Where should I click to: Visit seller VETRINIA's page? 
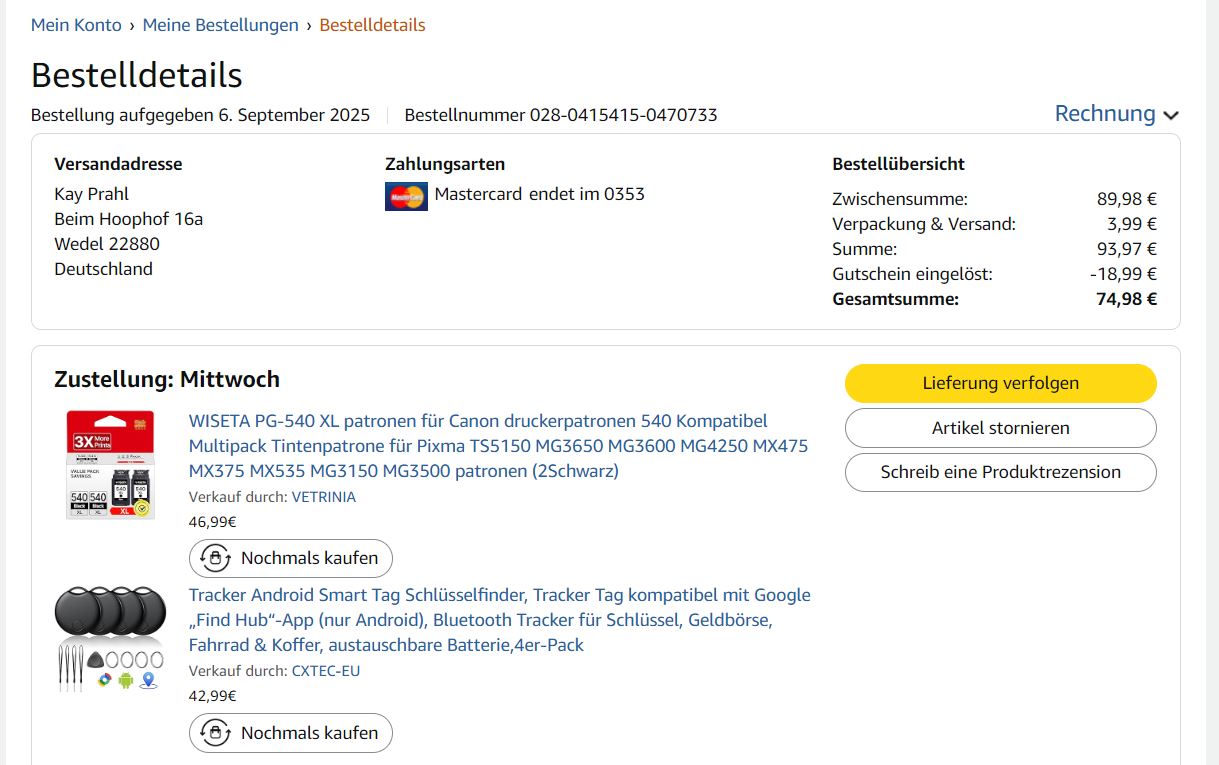click(323, 497)
